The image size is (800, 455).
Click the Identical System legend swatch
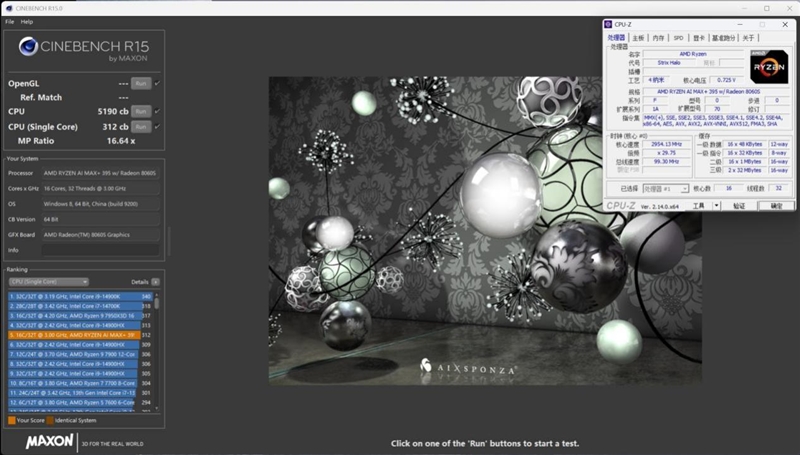click(49, 421)
